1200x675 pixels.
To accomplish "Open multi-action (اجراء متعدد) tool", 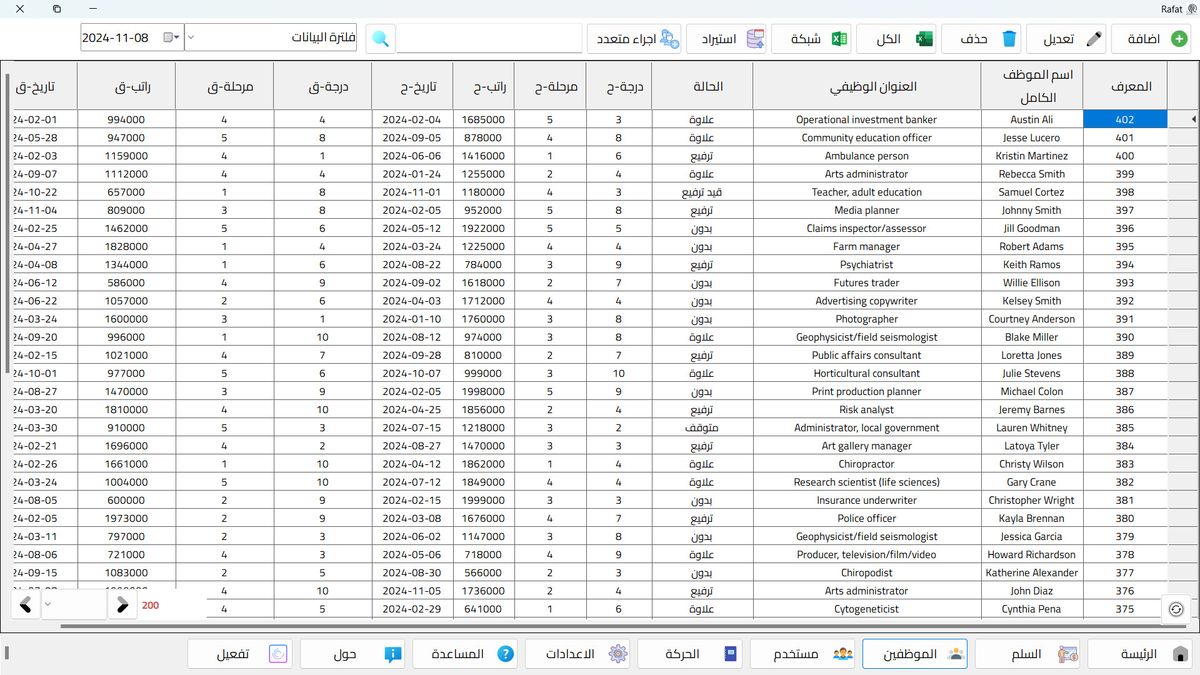I will [668, 39].
